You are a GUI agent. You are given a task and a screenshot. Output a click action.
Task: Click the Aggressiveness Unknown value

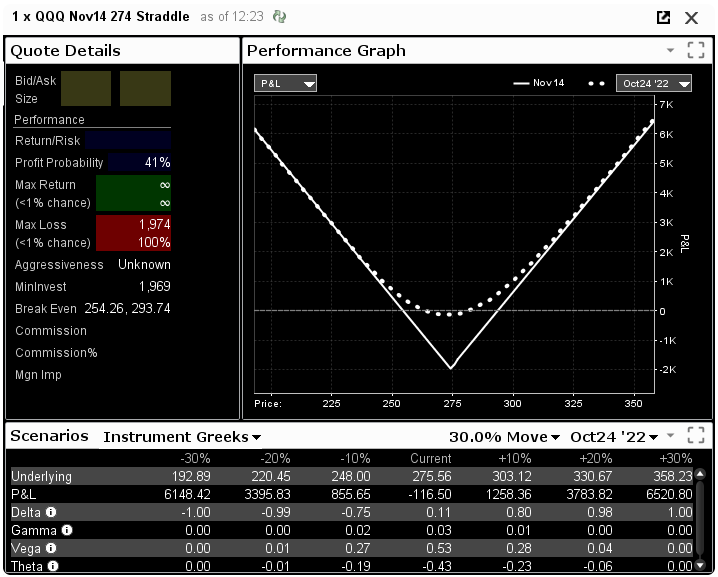(144, 265)
